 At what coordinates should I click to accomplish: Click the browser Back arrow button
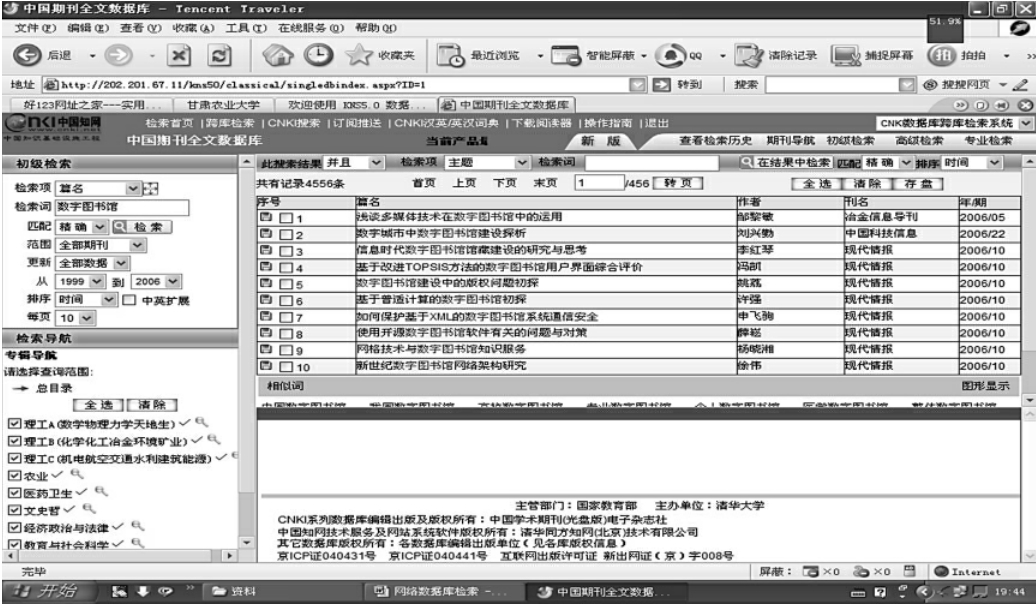click(x=27, y=55)
